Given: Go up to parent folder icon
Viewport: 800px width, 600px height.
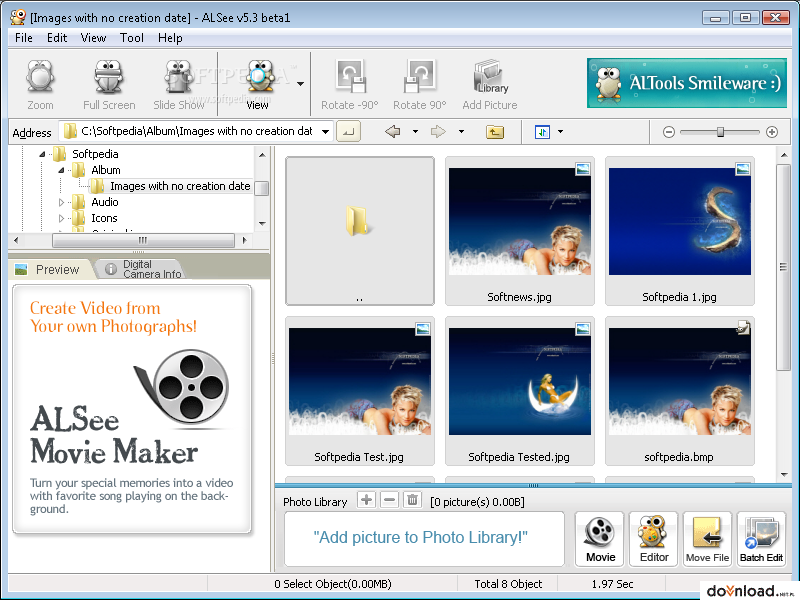Looking at the screenshot, I should pos(494,132).
